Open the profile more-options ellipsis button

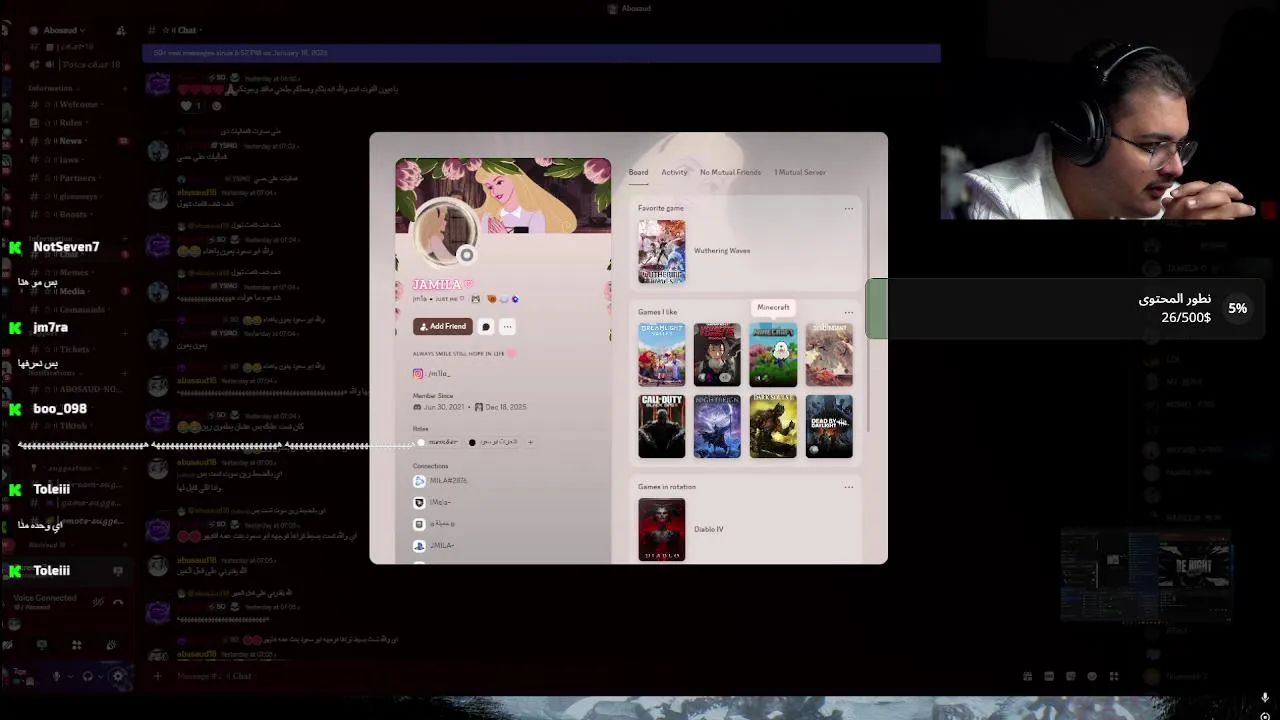click(507, 326)
